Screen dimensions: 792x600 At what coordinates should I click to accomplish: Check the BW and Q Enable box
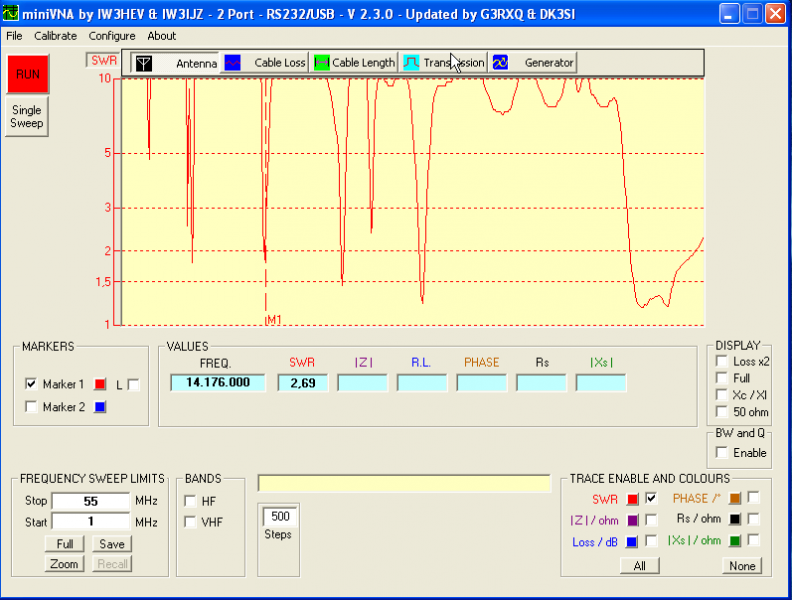point(722,452)
